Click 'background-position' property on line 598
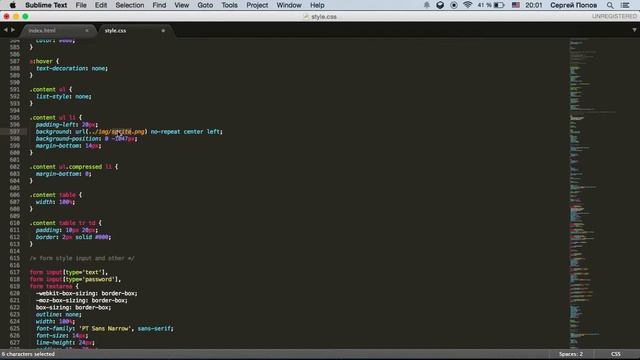640x360 pixels. coord(68,139)
